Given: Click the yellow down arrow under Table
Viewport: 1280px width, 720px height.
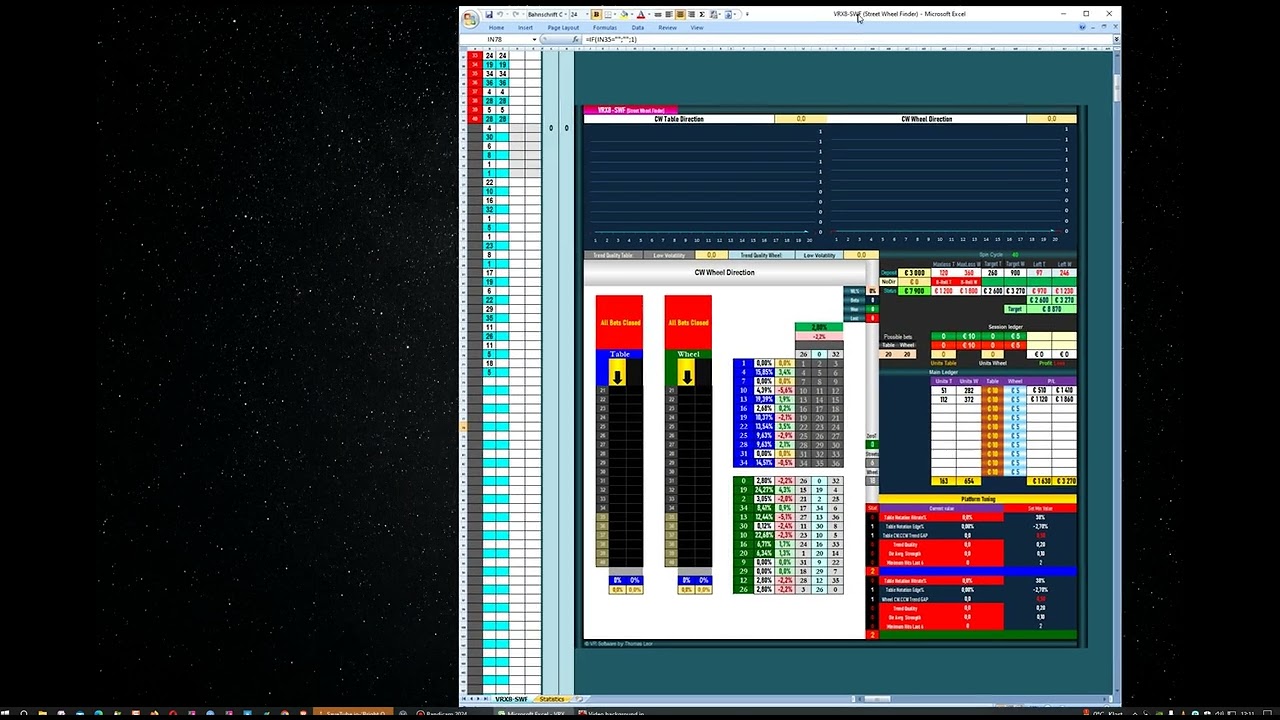Looking at the screenshot, I should click(618, 375).
